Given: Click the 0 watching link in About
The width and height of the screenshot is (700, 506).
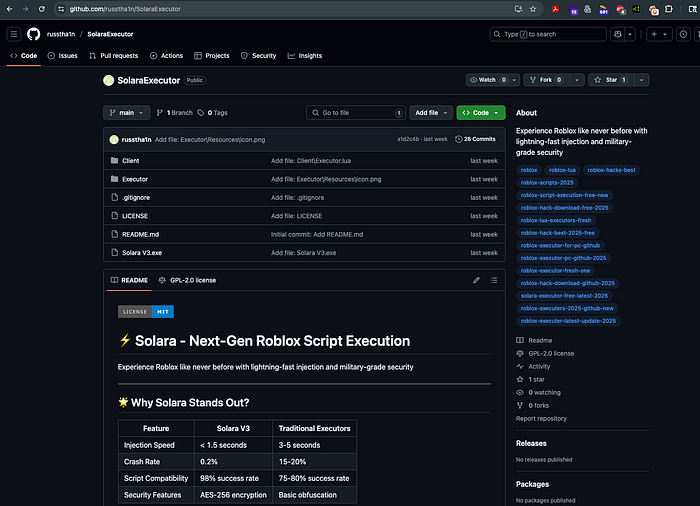Looking at the screenshot, I should tap(544, 392).
